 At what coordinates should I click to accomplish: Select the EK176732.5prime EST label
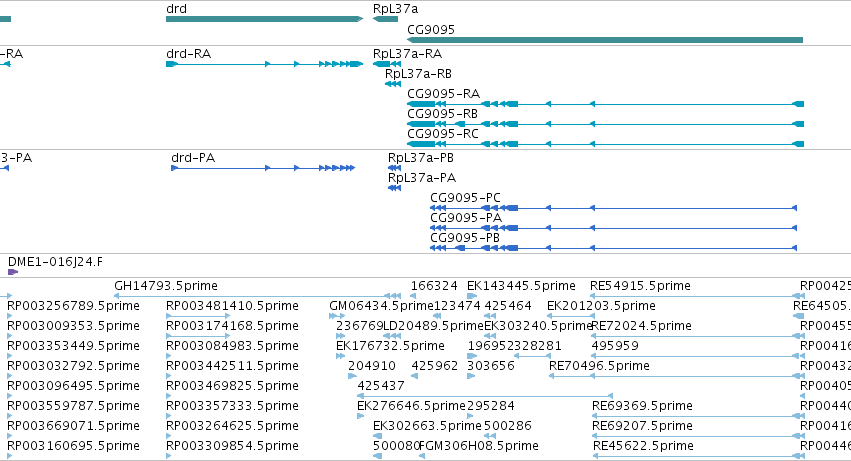[x=390, y=346]
